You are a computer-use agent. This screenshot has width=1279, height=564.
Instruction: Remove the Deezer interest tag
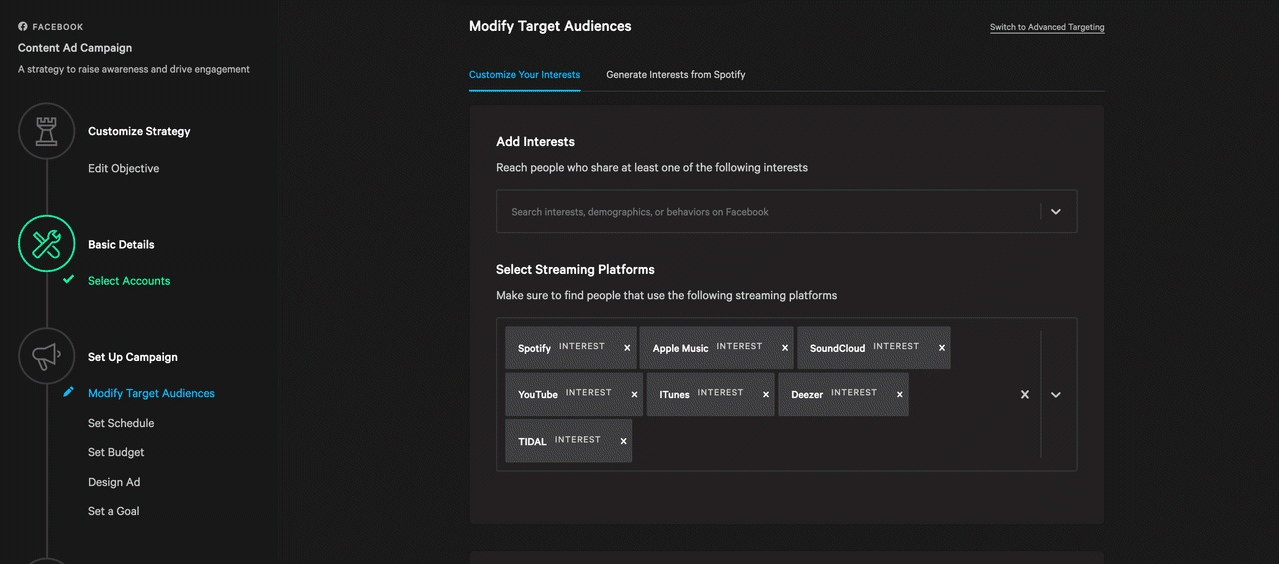click(x=900, y=394)
